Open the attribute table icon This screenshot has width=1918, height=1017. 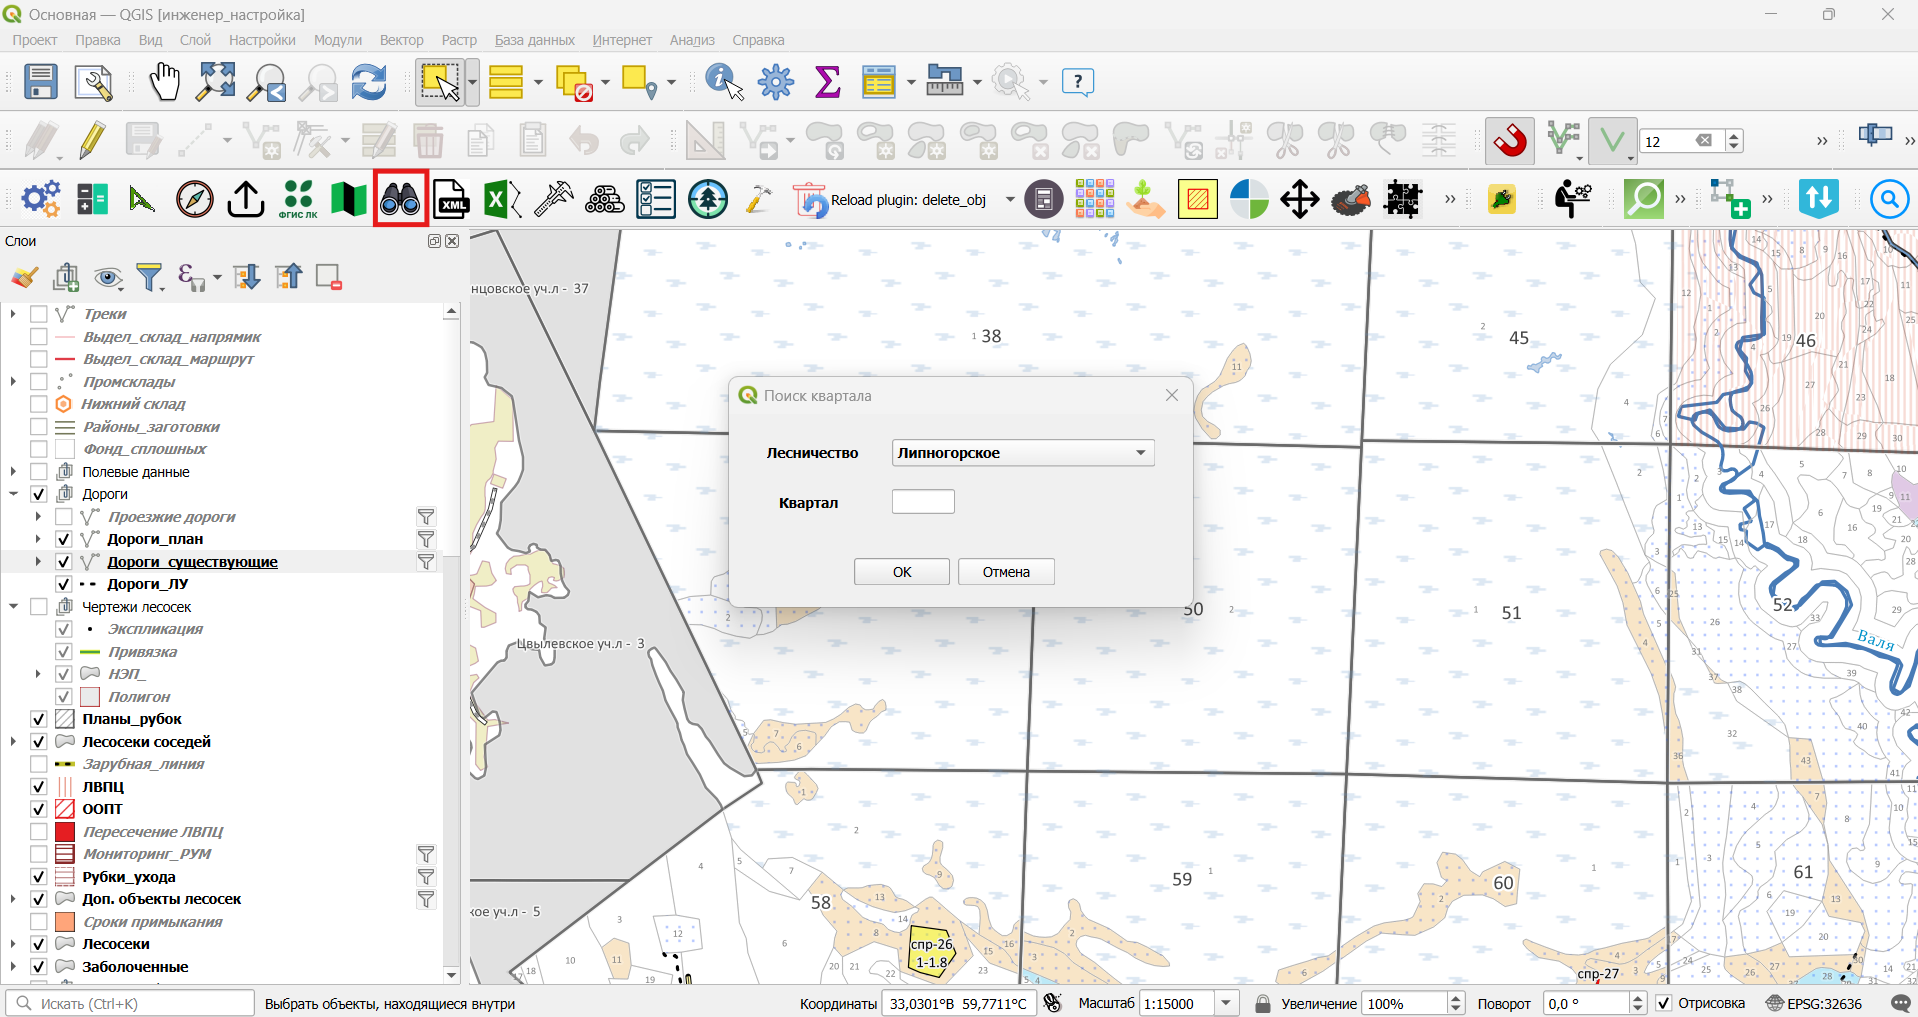coord(878,82)
